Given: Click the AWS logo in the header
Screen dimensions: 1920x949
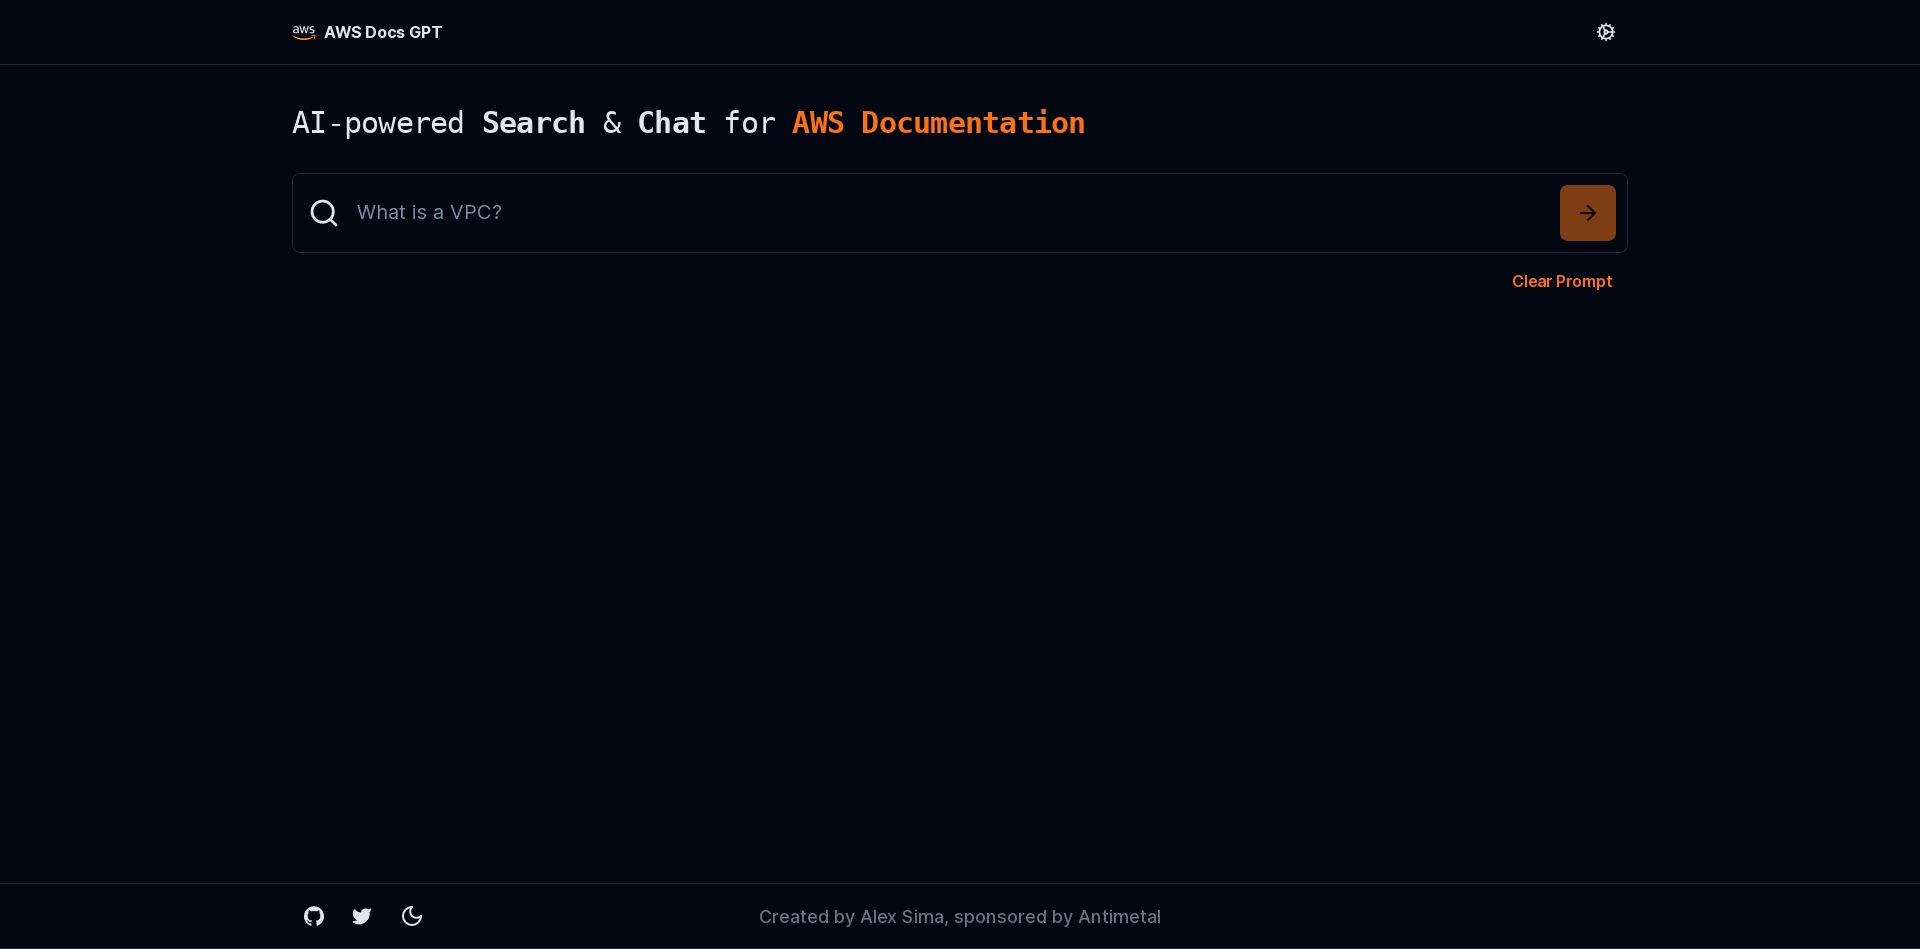Looking at the screenshot, I should [303, 32].
